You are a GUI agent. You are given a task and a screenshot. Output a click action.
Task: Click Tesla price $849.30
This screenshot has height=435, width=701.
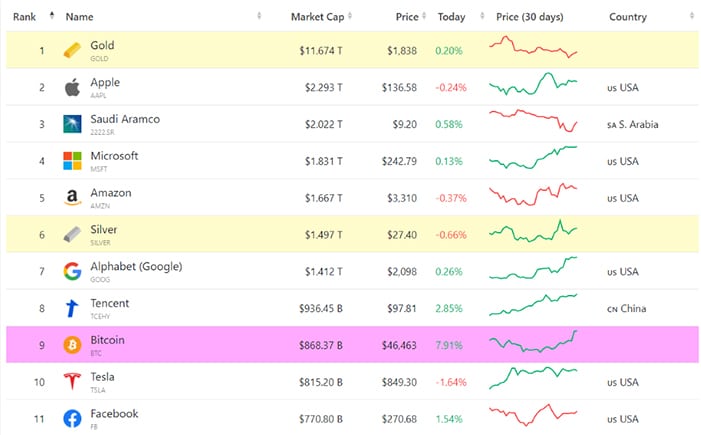tap(399, 382)
